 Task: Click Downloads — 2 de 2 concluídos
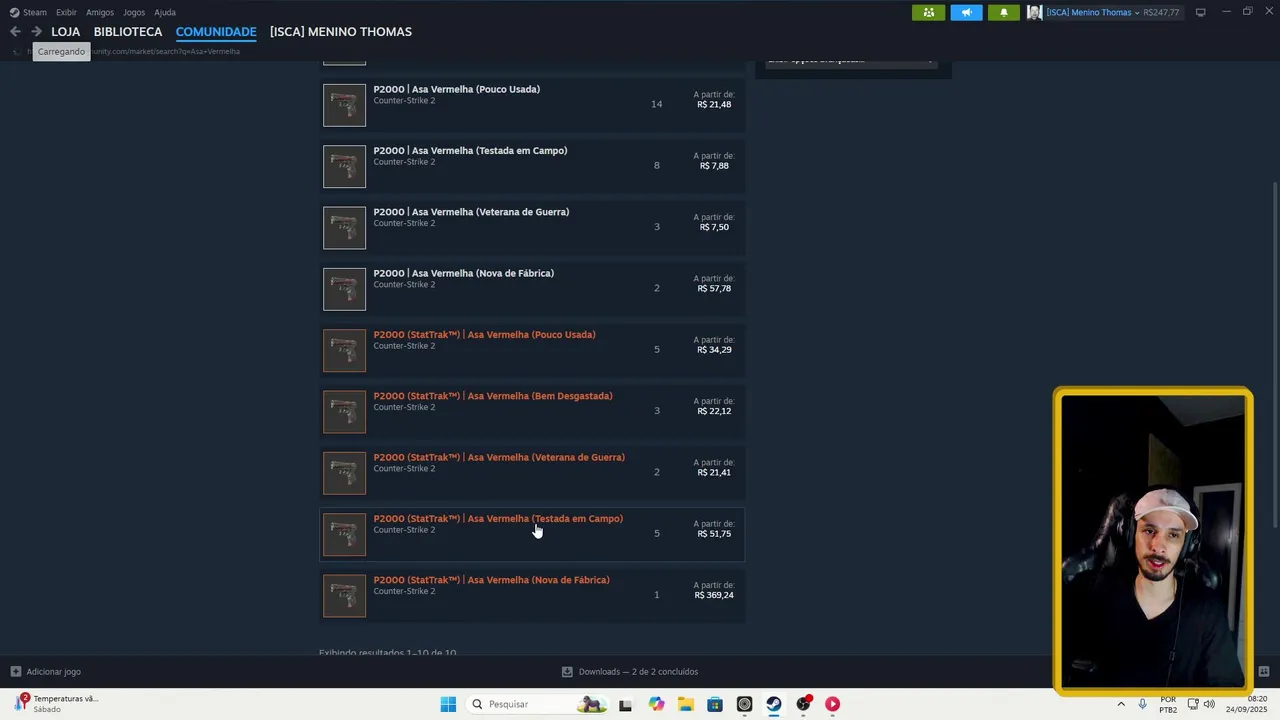[630, 672]
